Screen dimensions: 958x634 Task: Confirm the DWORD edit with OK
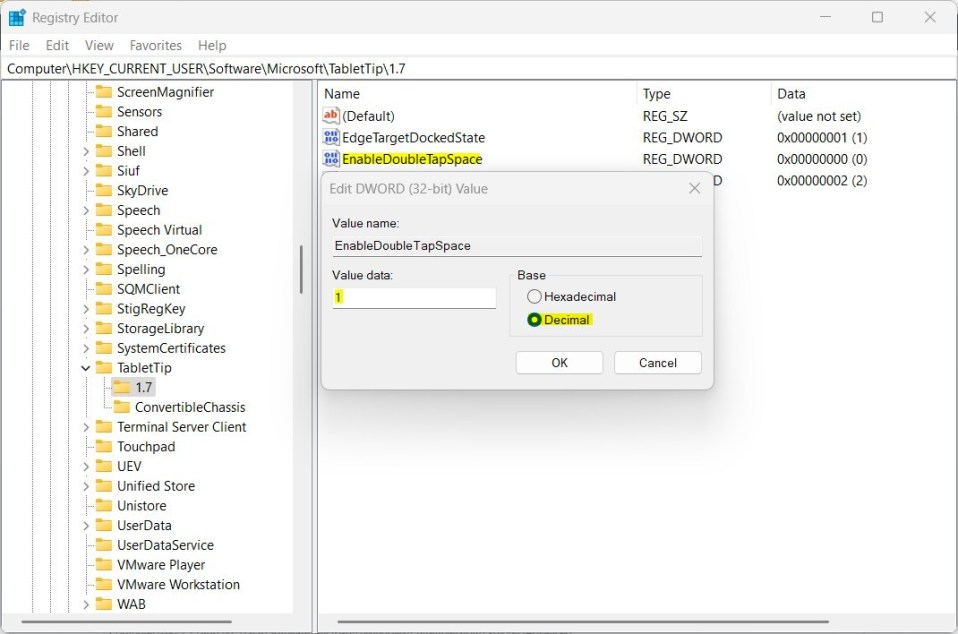559,363
